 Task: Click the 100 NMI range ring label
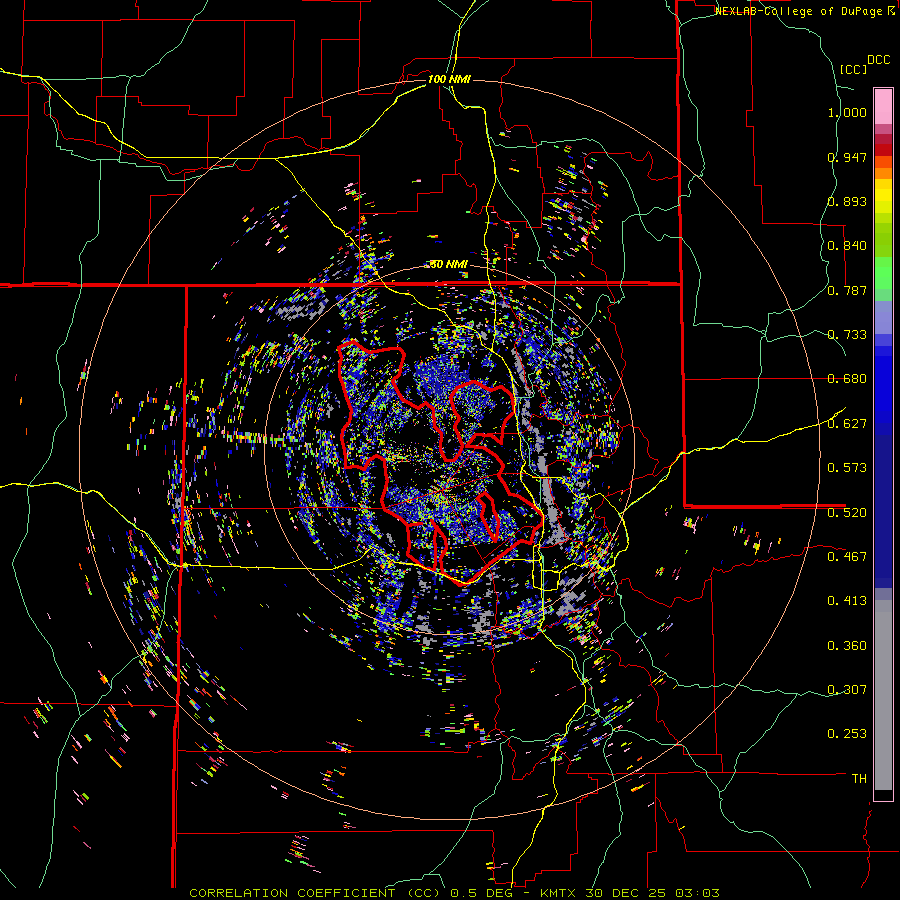point(449,79)
